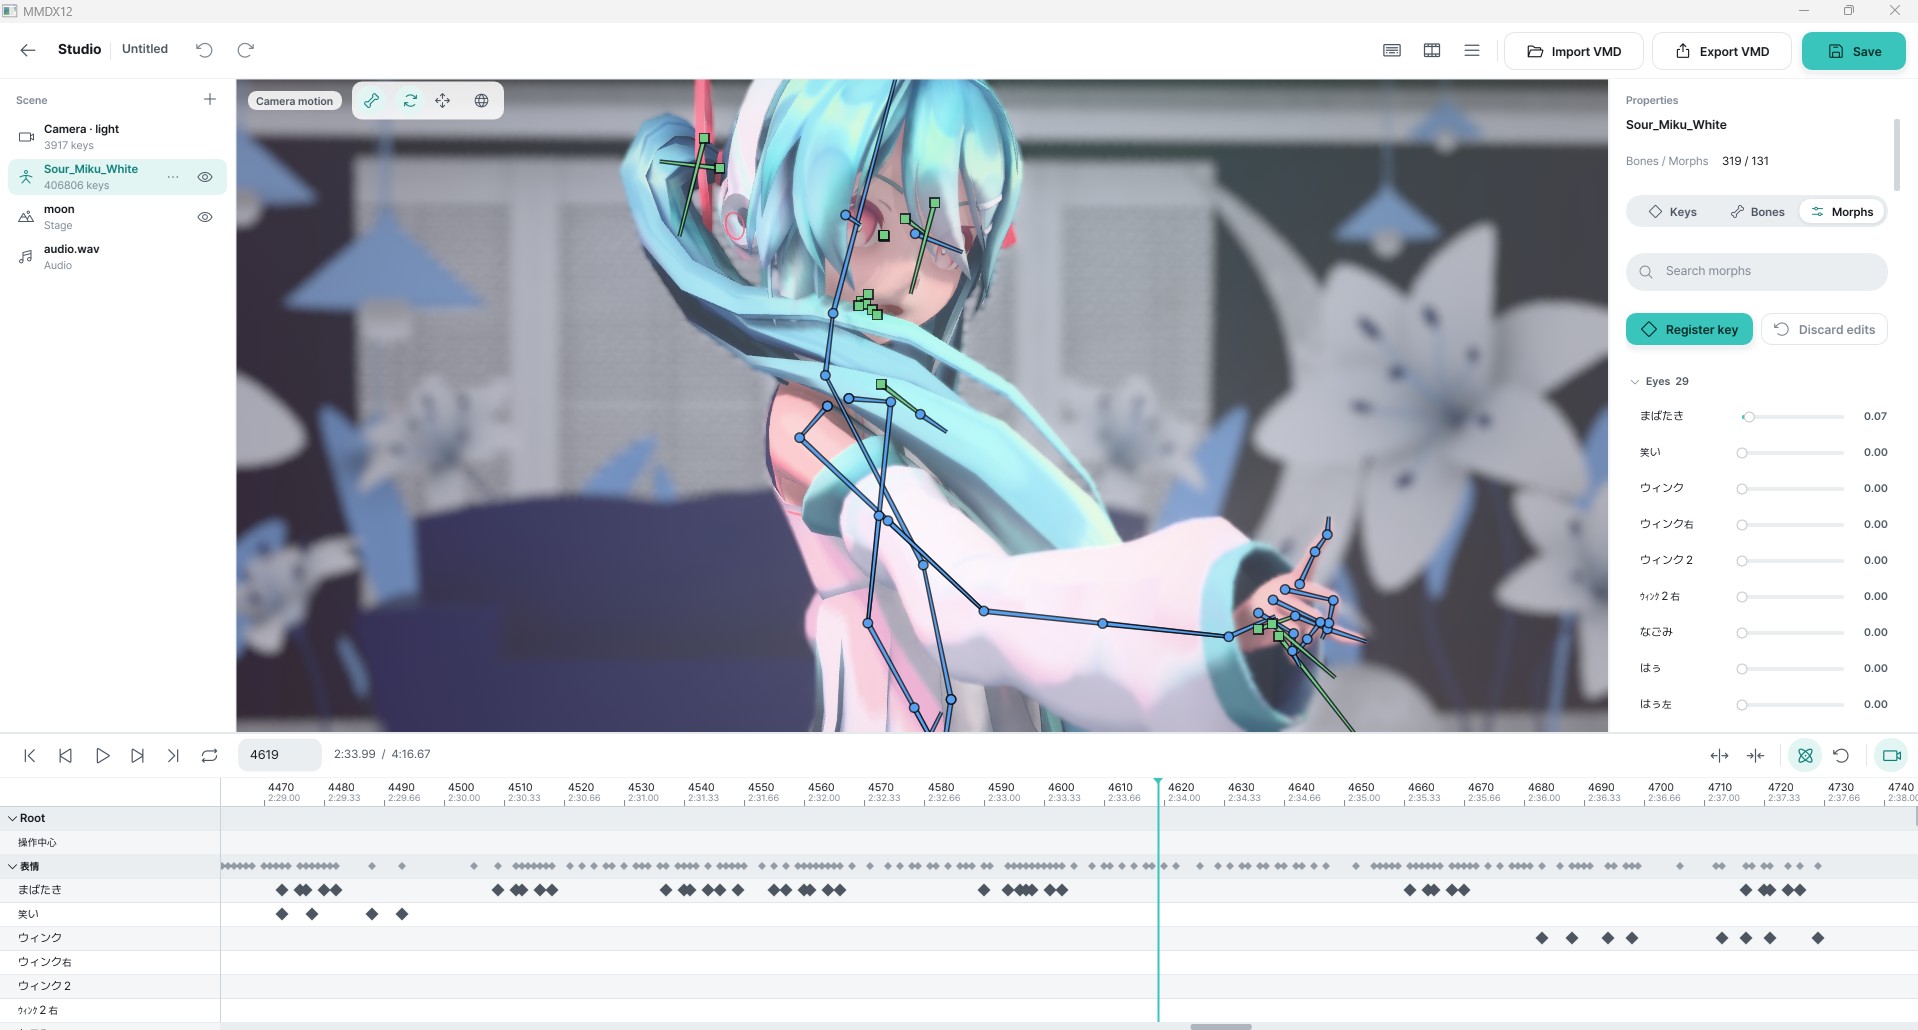1918x1030 pixels.
Task: Hide the moon stage visibility
Action: (x=205, y=217)
